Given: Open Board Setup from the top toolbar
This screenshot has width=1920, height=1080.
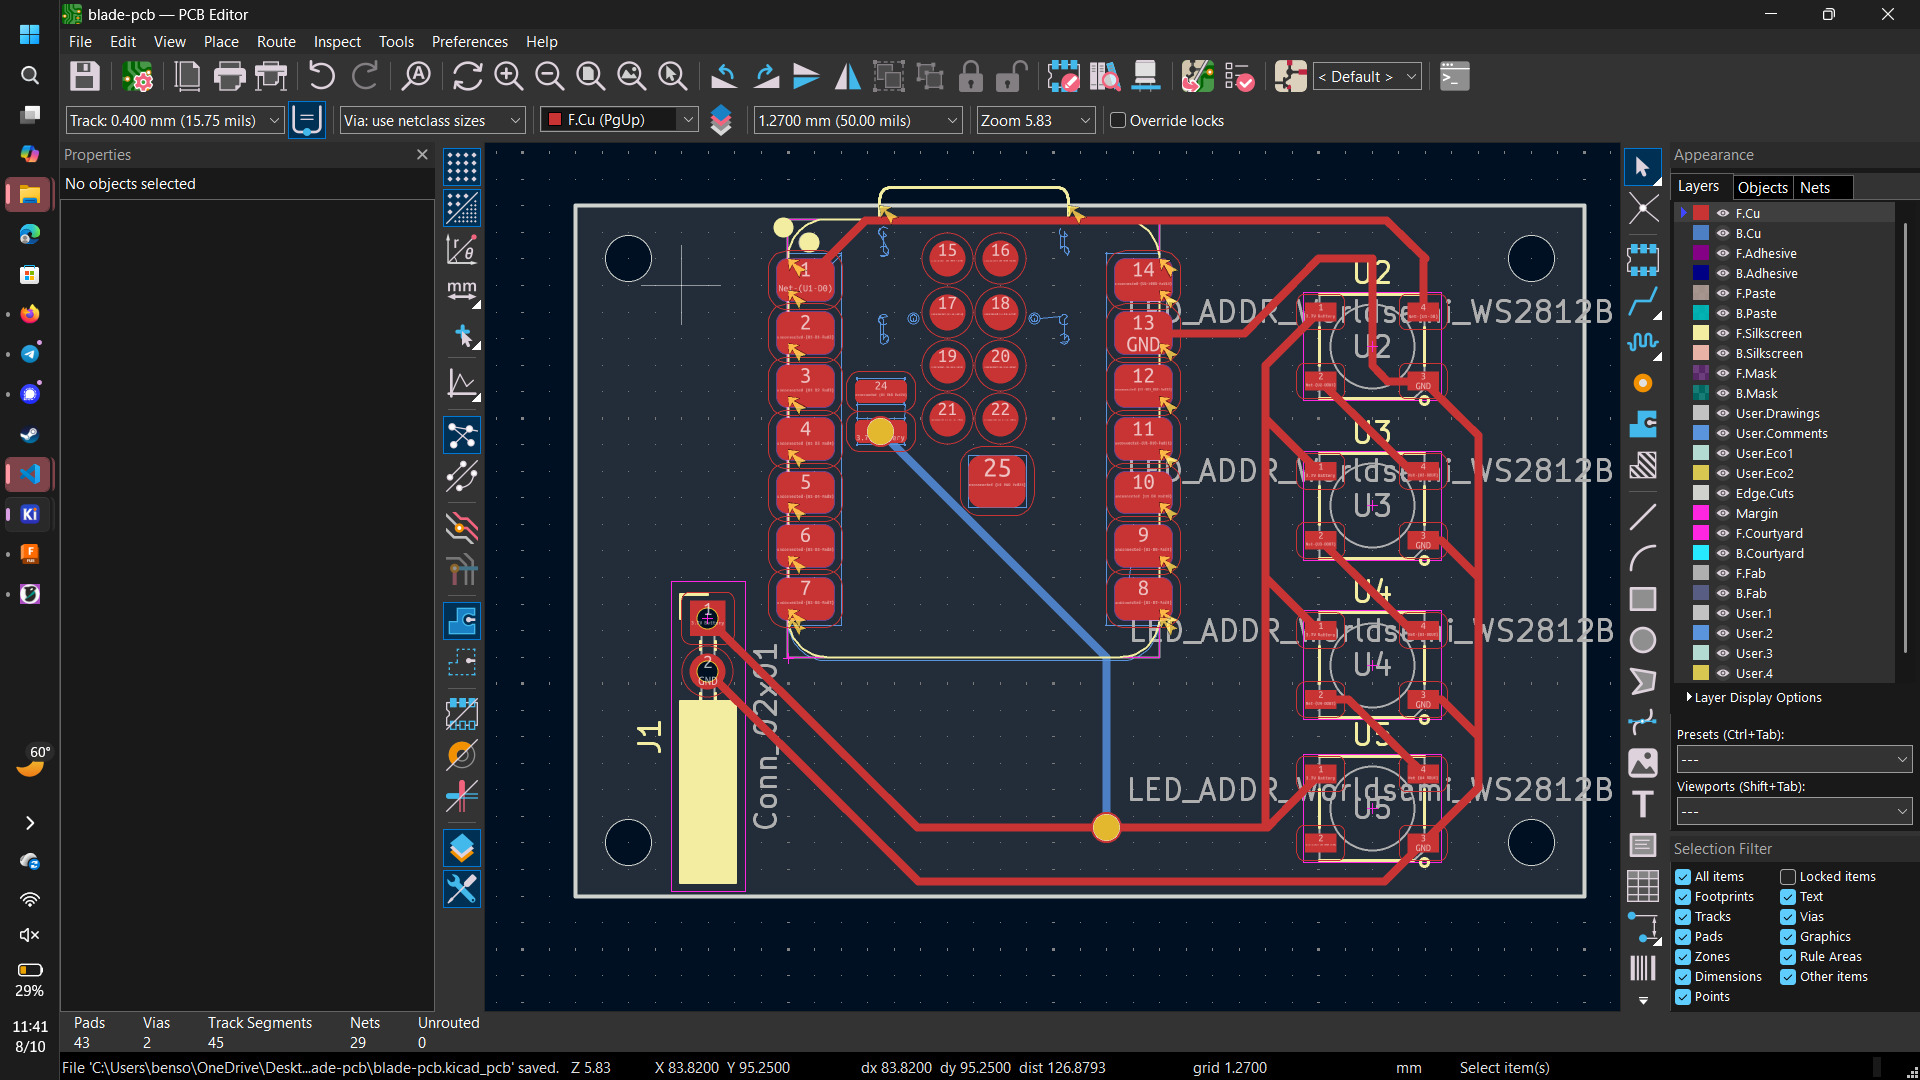Looking at the screenshot, I should click(x=137, y=77).
